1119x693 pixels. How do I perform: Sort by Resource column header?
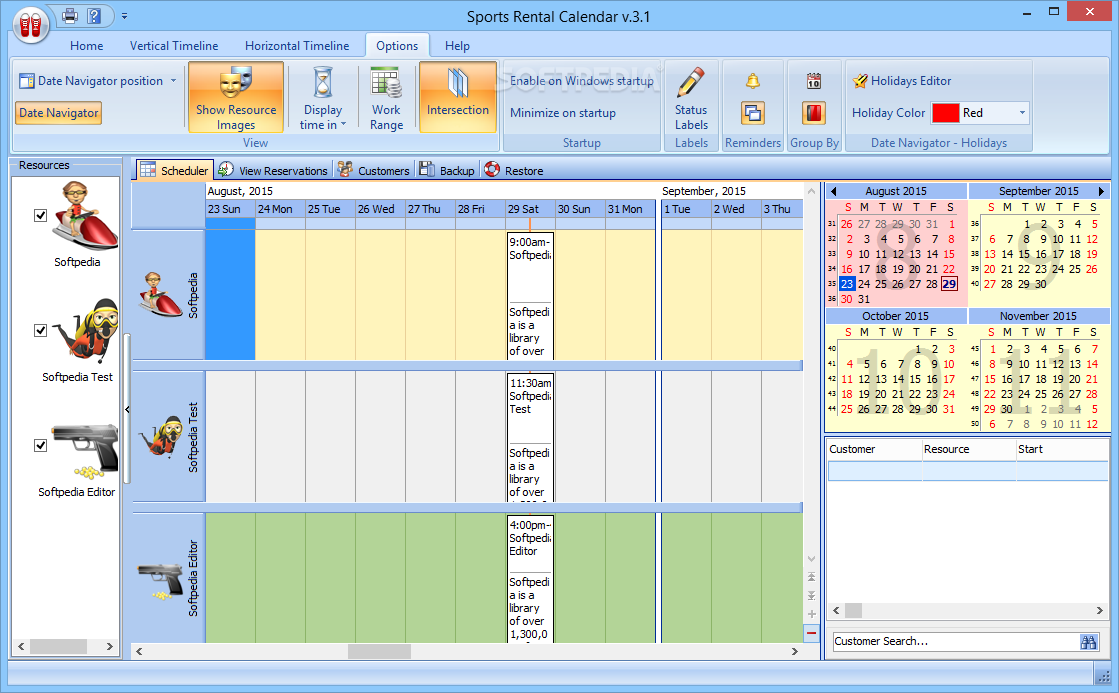click(968, 449)
